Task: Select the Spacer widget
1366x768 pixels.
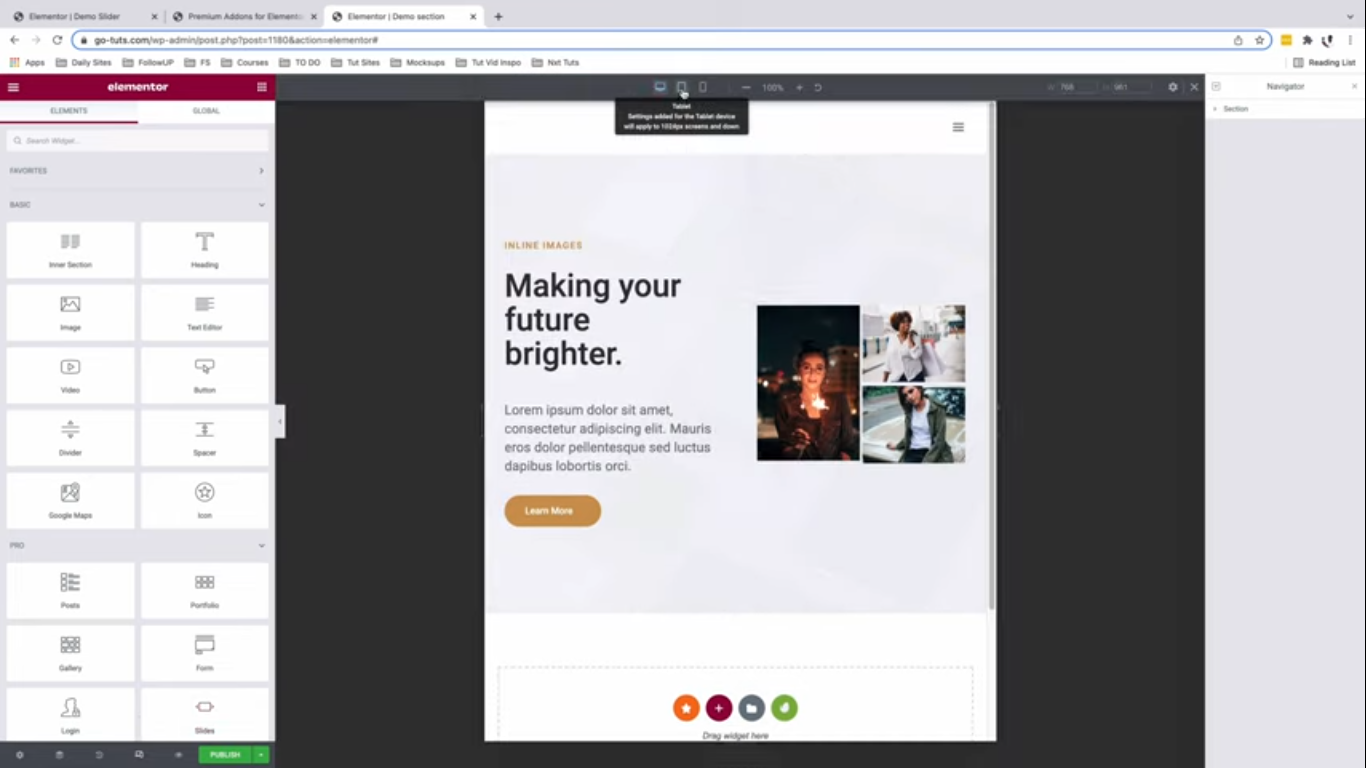Action: (205, 438)
